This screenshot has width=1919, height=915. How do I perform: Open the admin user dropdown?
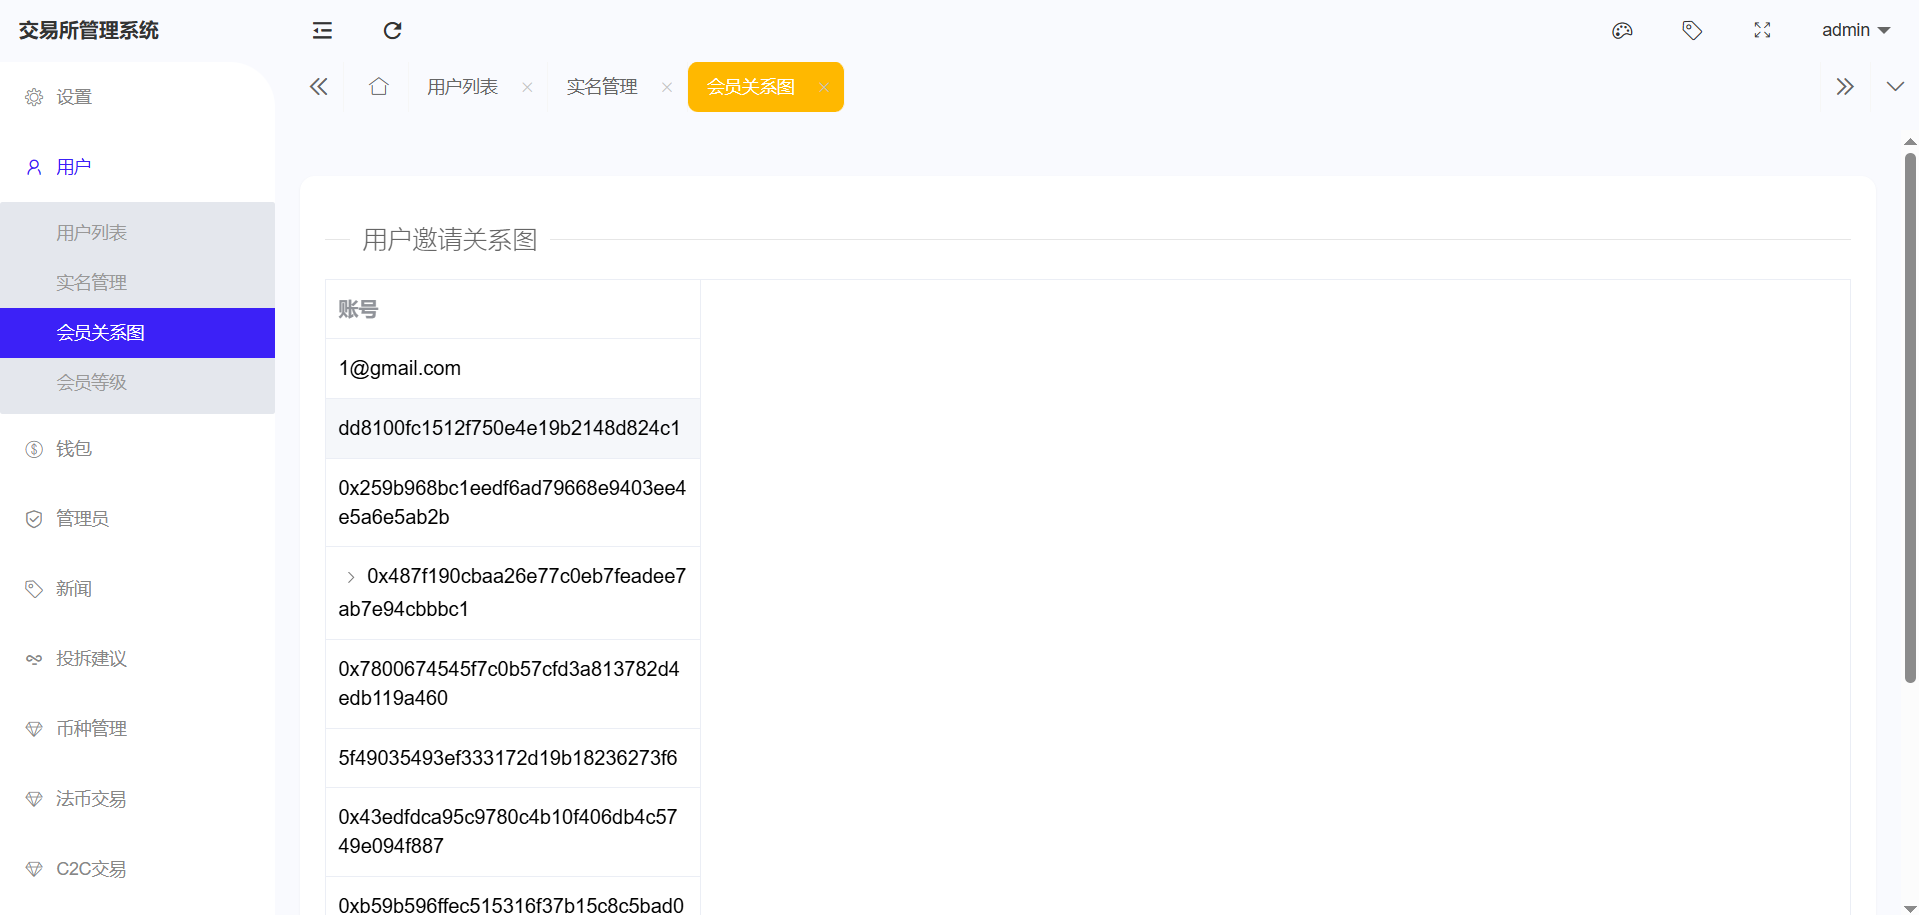click(1855, 30)
